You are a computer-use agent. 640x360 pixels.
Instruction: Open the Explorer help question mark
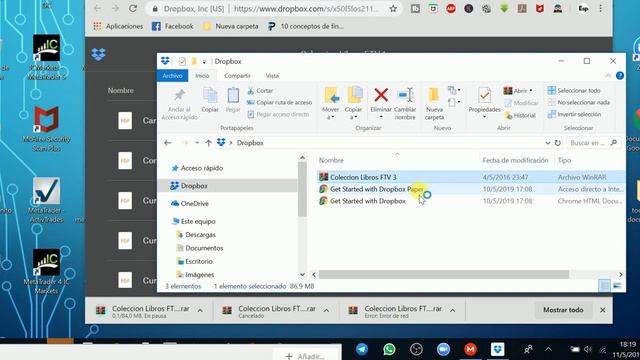(x=620, y=76)
